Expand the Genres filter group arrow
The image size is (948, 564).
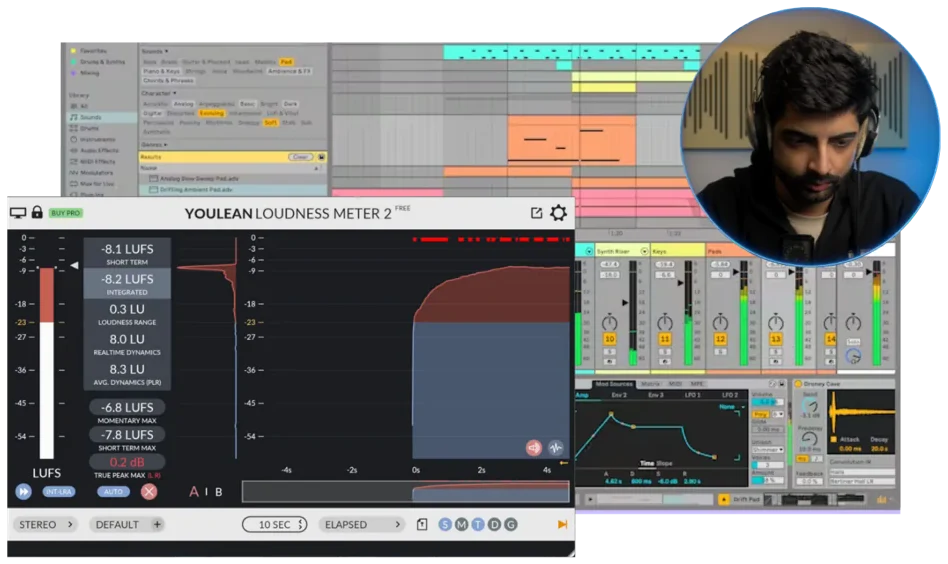165,144
